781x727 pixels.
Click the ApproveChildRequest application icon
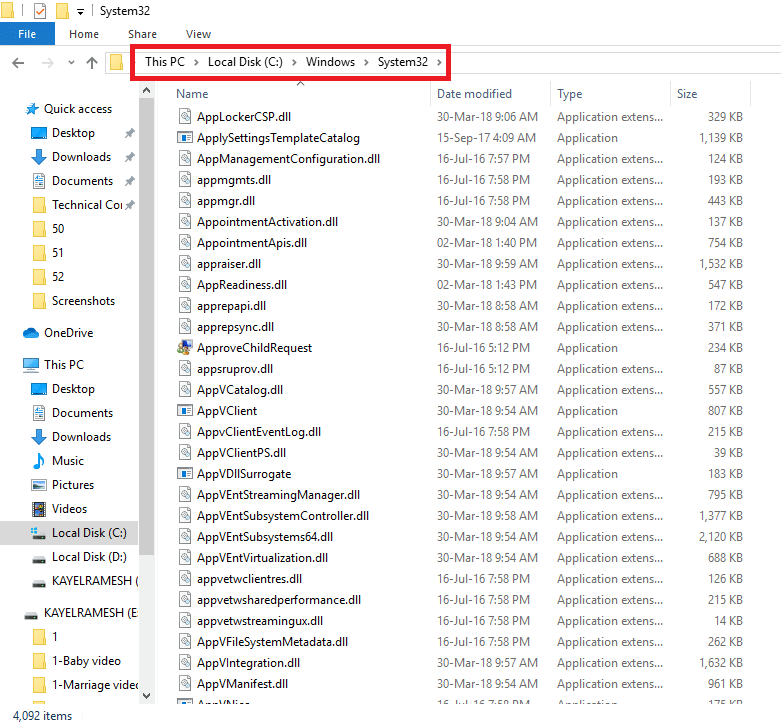click(185, 348)
